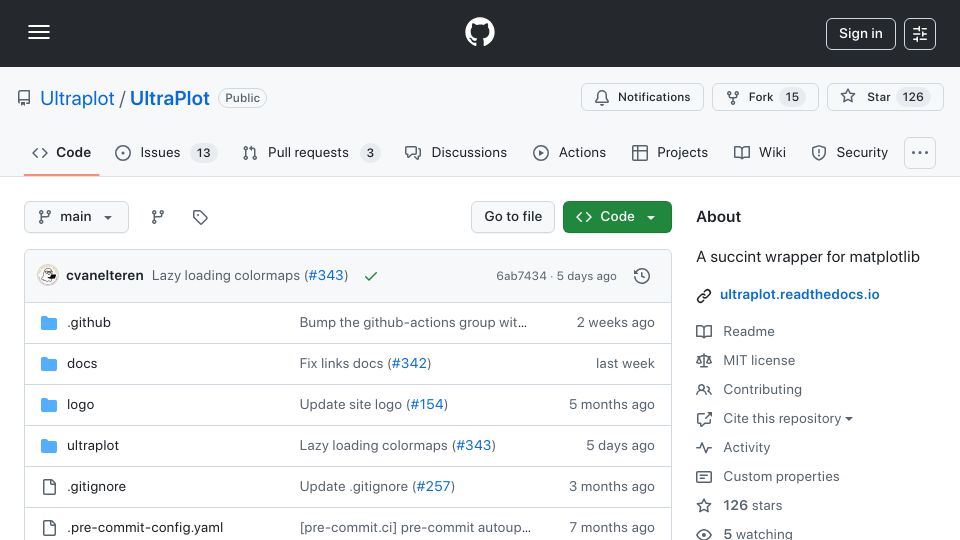Open the .pre-commit-config.yaml file
The image size is (960, 540).
(x=145, y=528)
